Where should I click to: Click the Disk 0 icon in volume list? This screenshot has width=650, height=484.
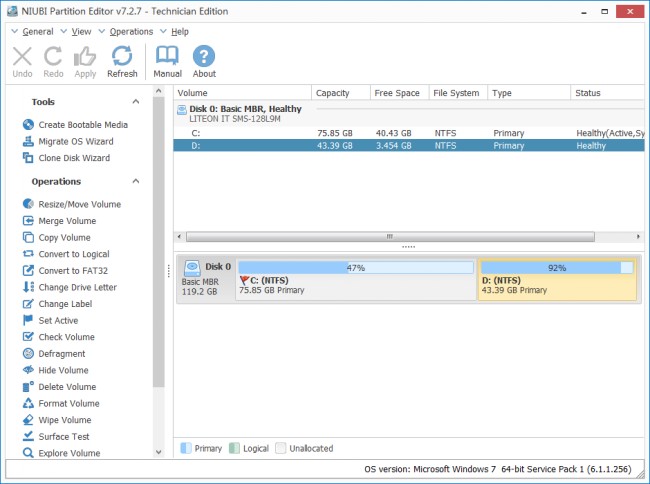(182, 110)
